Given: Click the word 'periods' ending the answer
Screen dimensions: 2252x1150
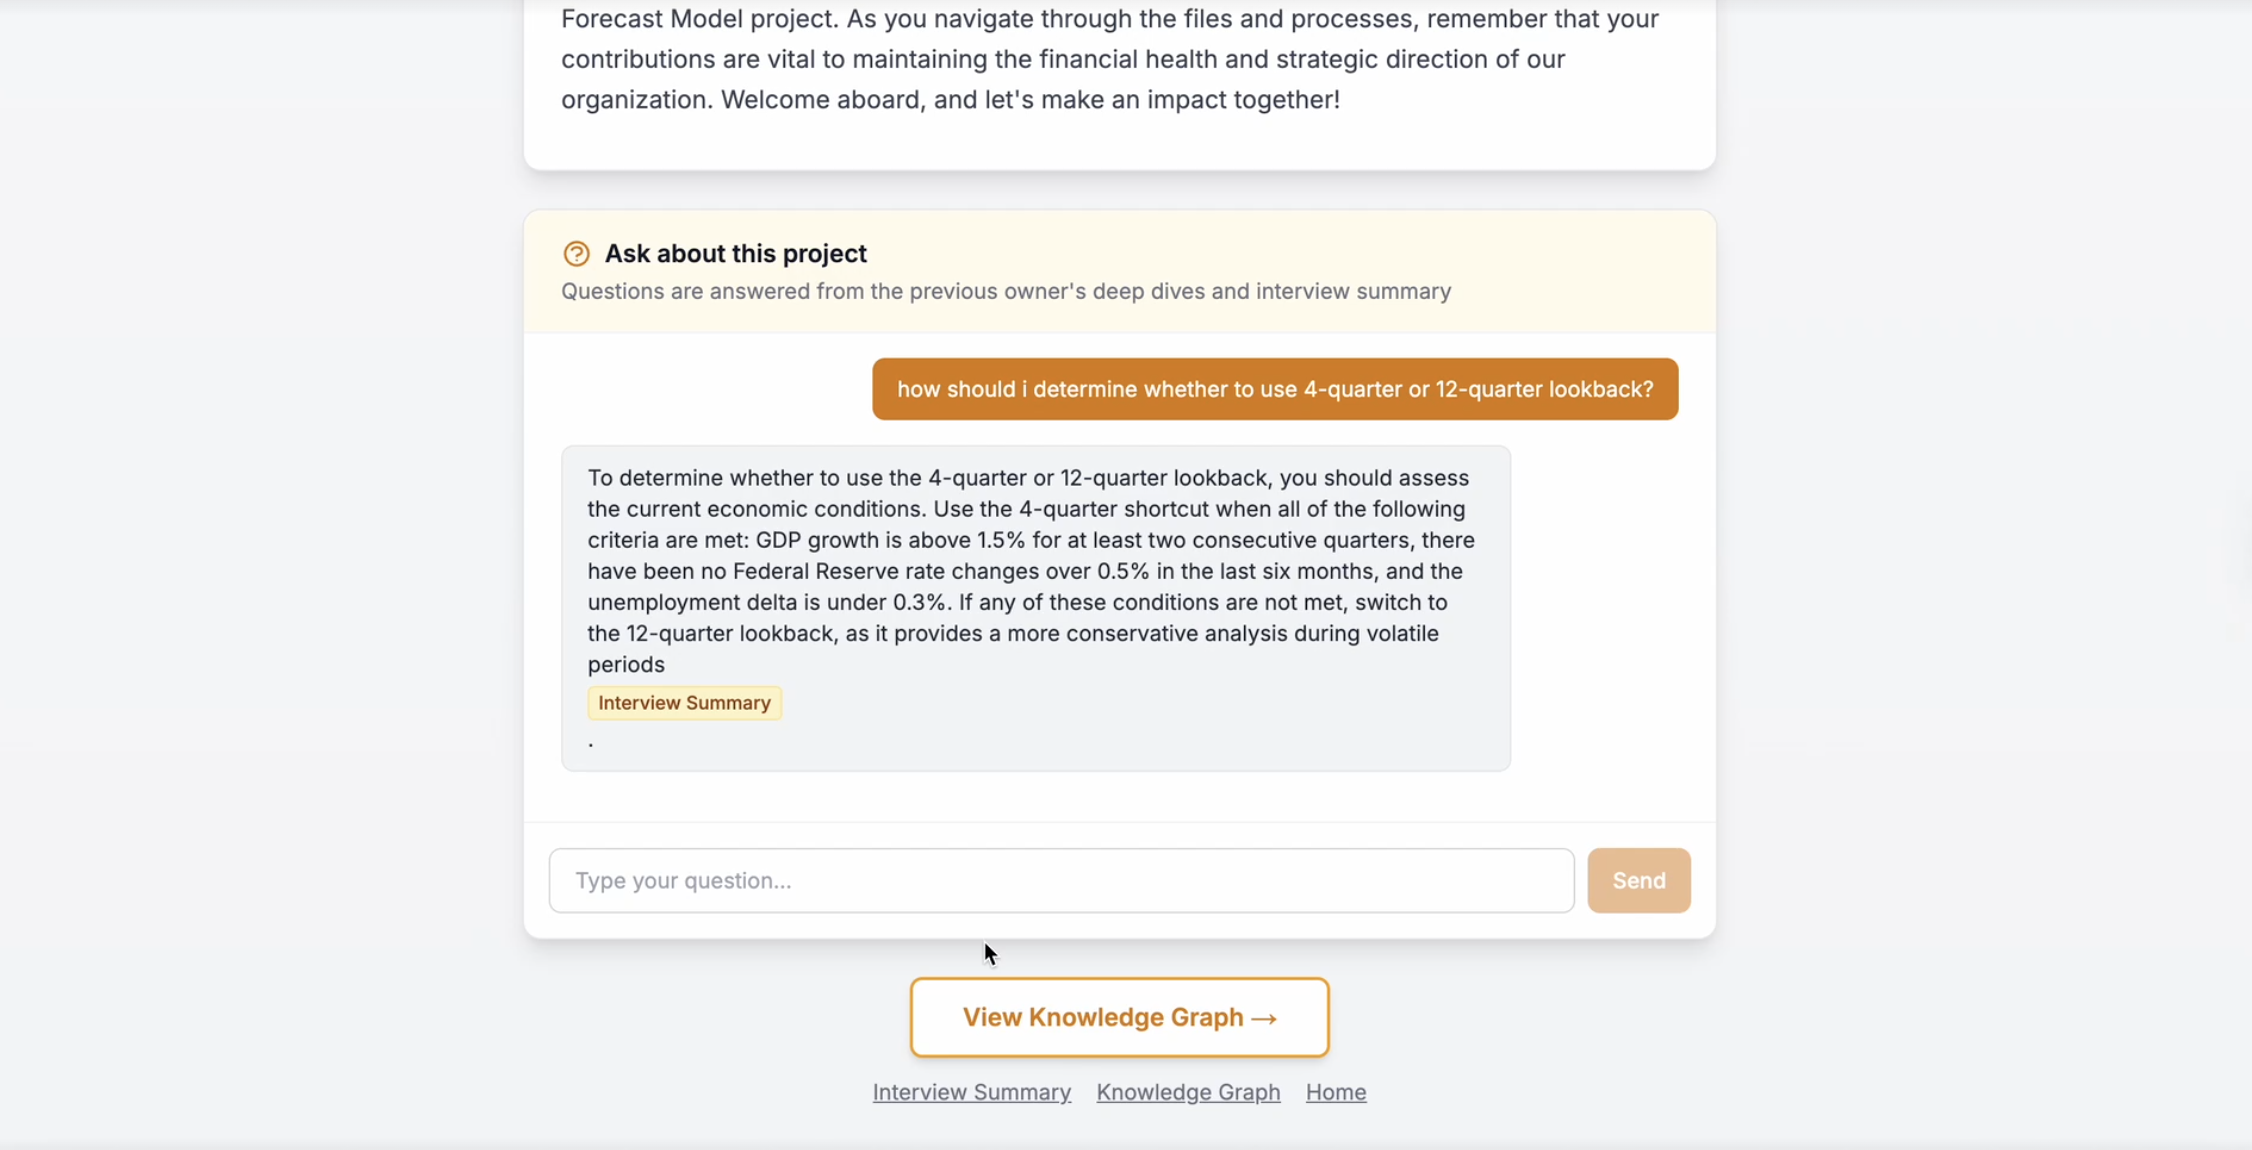Looking at the screenshot, I should [626, 665].
